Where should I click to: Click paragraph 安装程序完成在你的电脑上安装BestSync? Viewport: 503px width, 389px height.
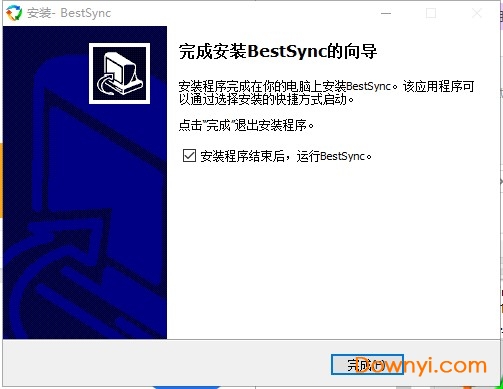[x=326, y=92]
